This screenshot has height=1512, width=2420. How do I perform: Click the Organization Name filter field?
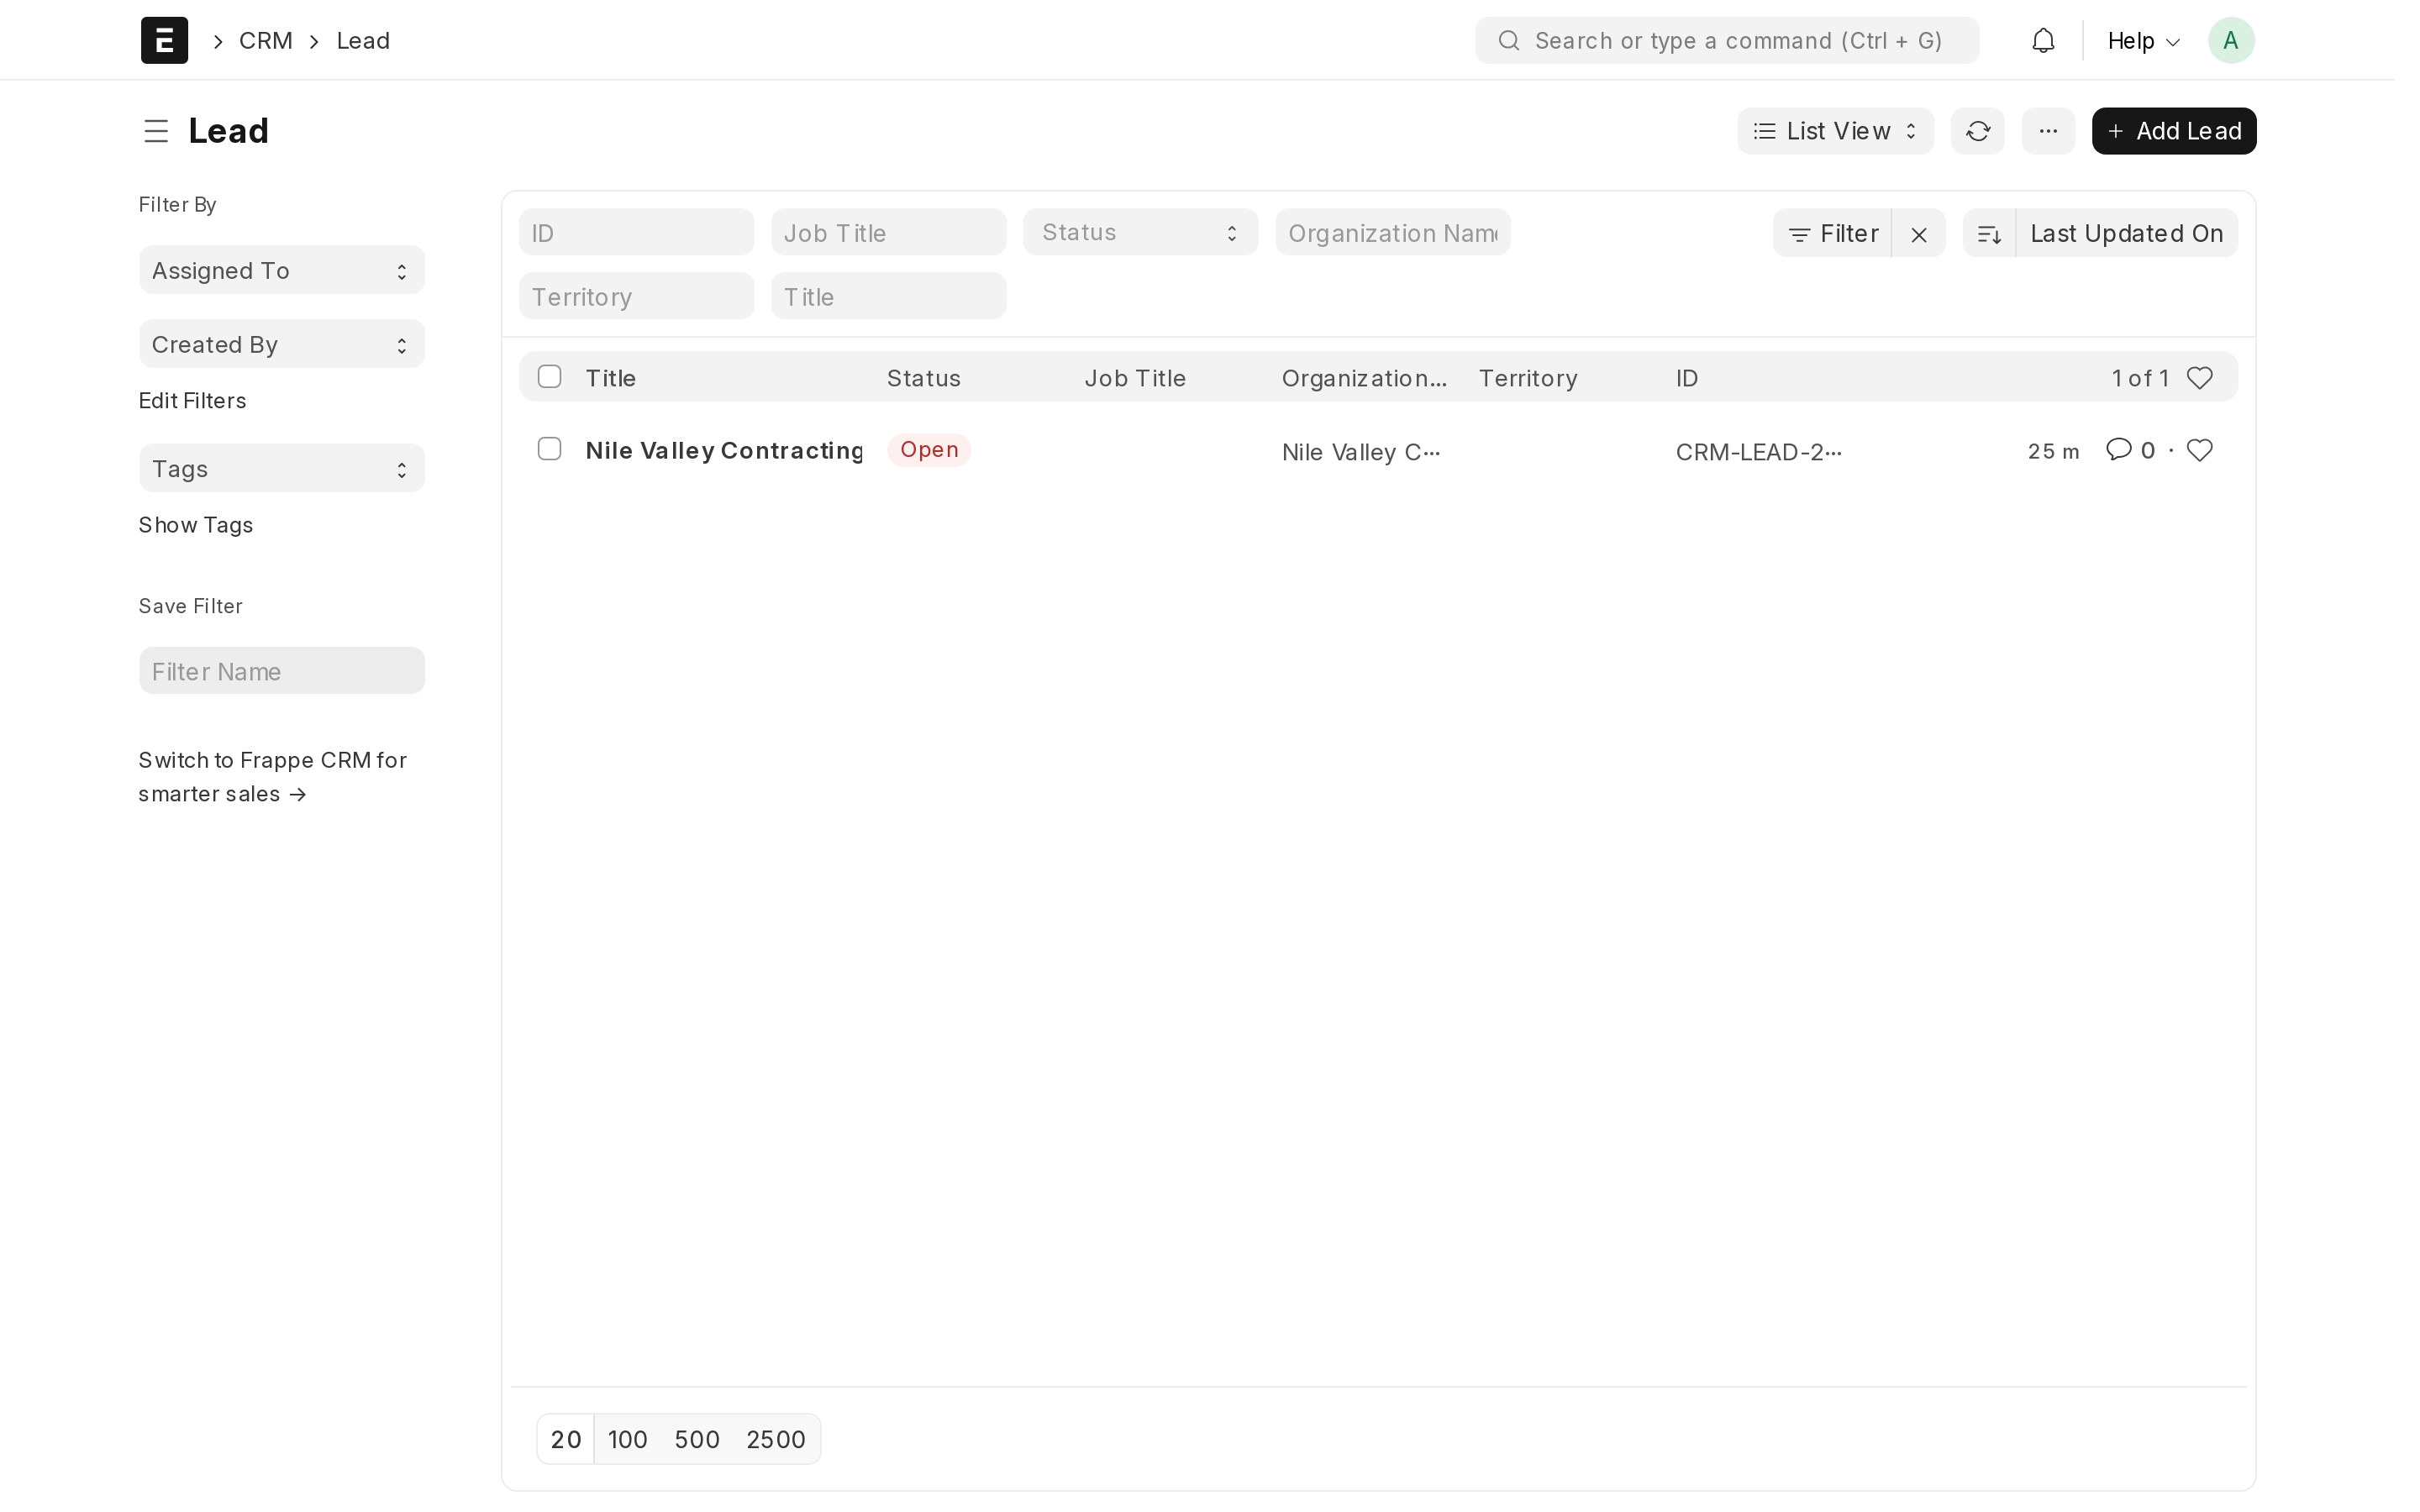(1392, 233)
